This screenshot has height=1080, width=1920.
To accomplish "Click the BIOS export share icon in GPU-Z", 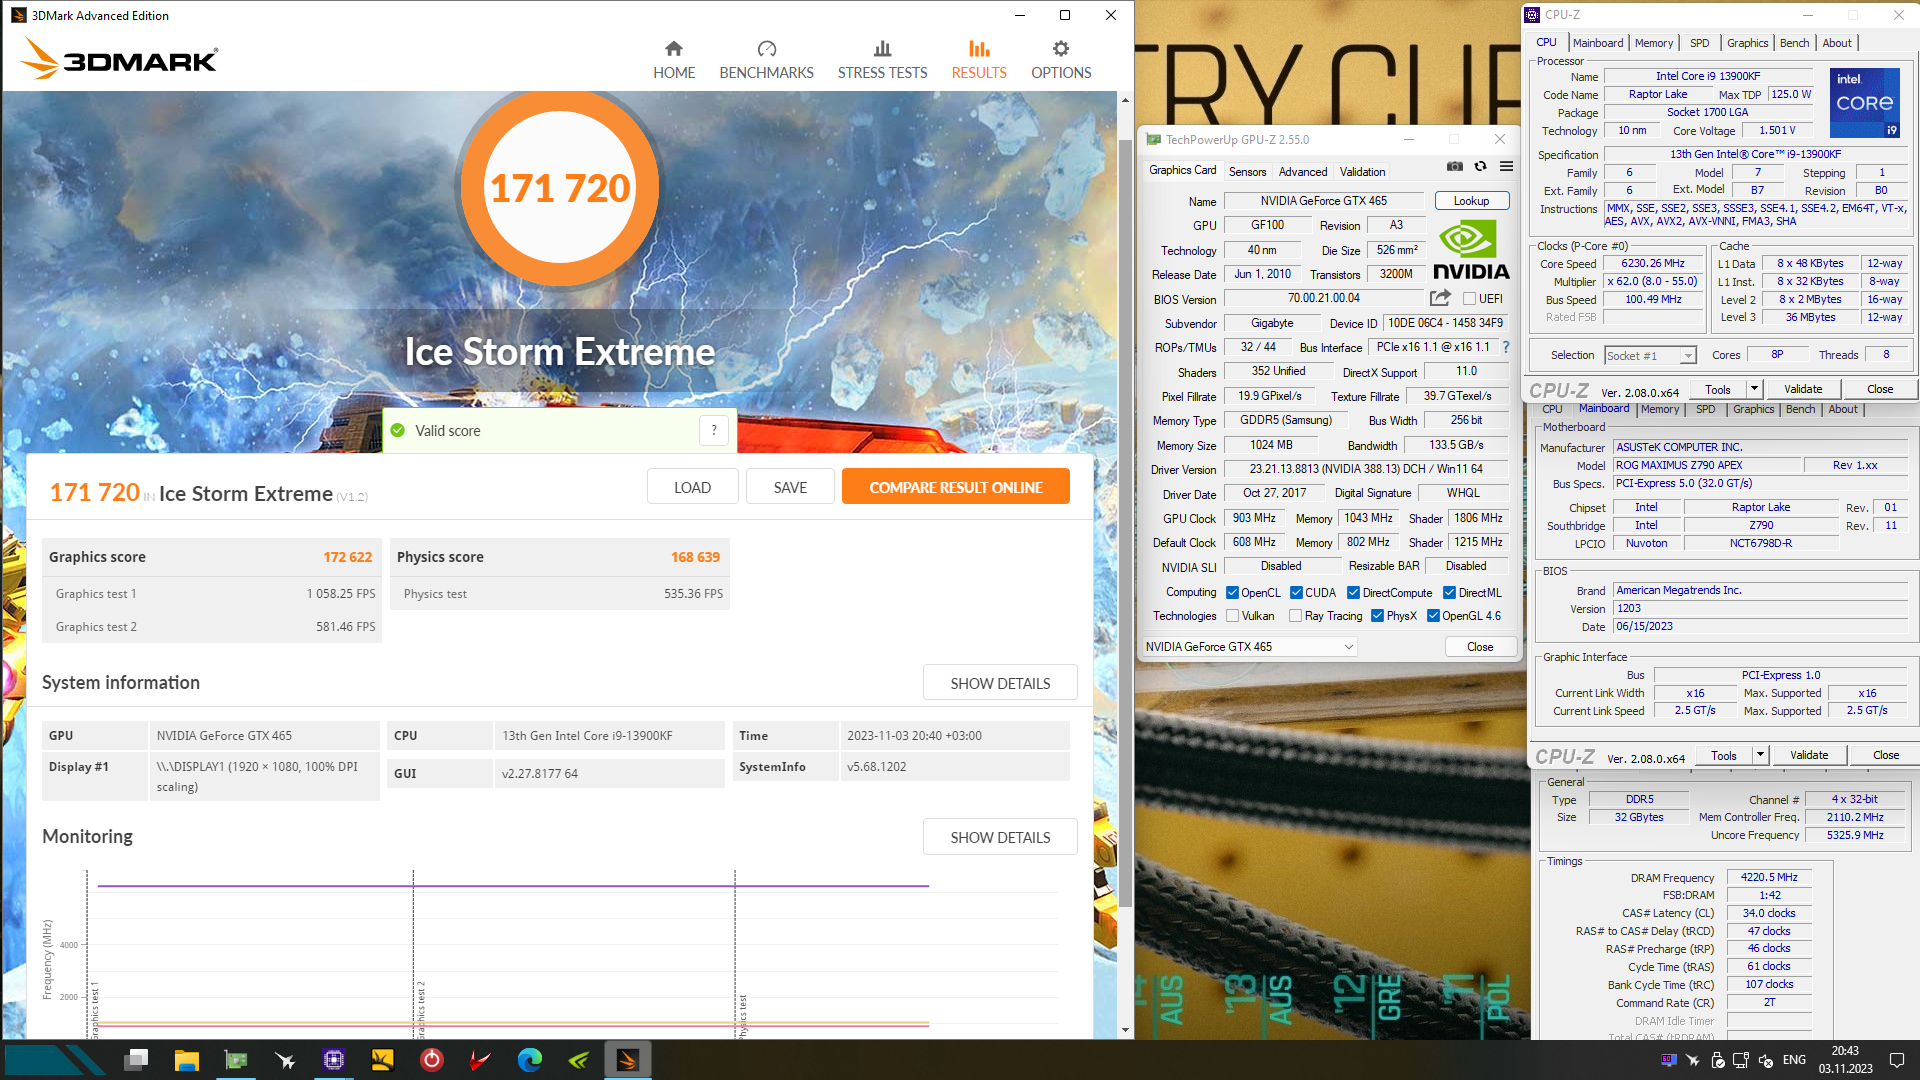I will [1440, 298].
